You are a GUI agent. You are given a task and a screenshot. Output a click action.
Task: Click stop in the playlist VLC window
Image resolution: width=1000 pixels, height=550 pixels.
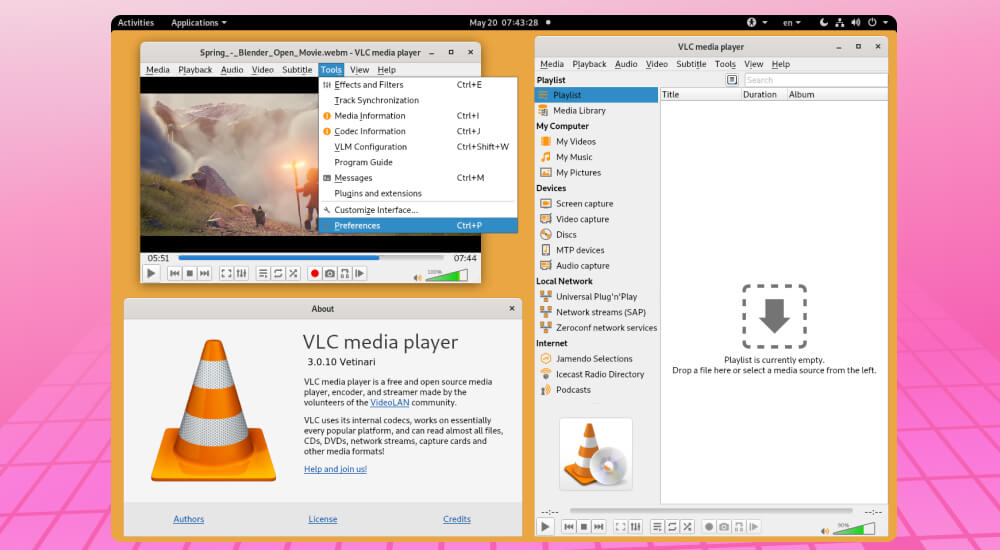584,526
